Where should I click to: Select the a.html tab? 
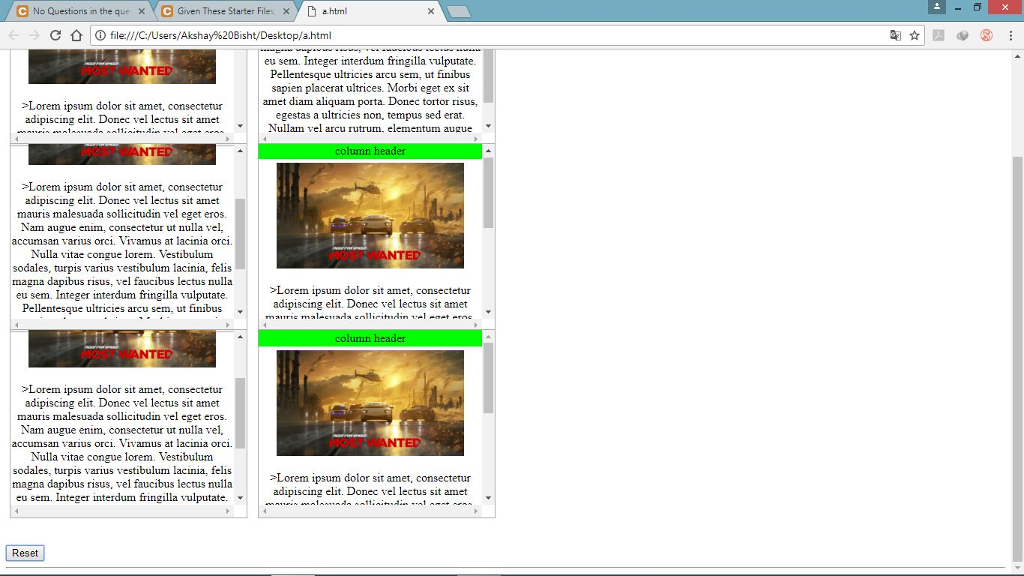(x=370, y=11)
